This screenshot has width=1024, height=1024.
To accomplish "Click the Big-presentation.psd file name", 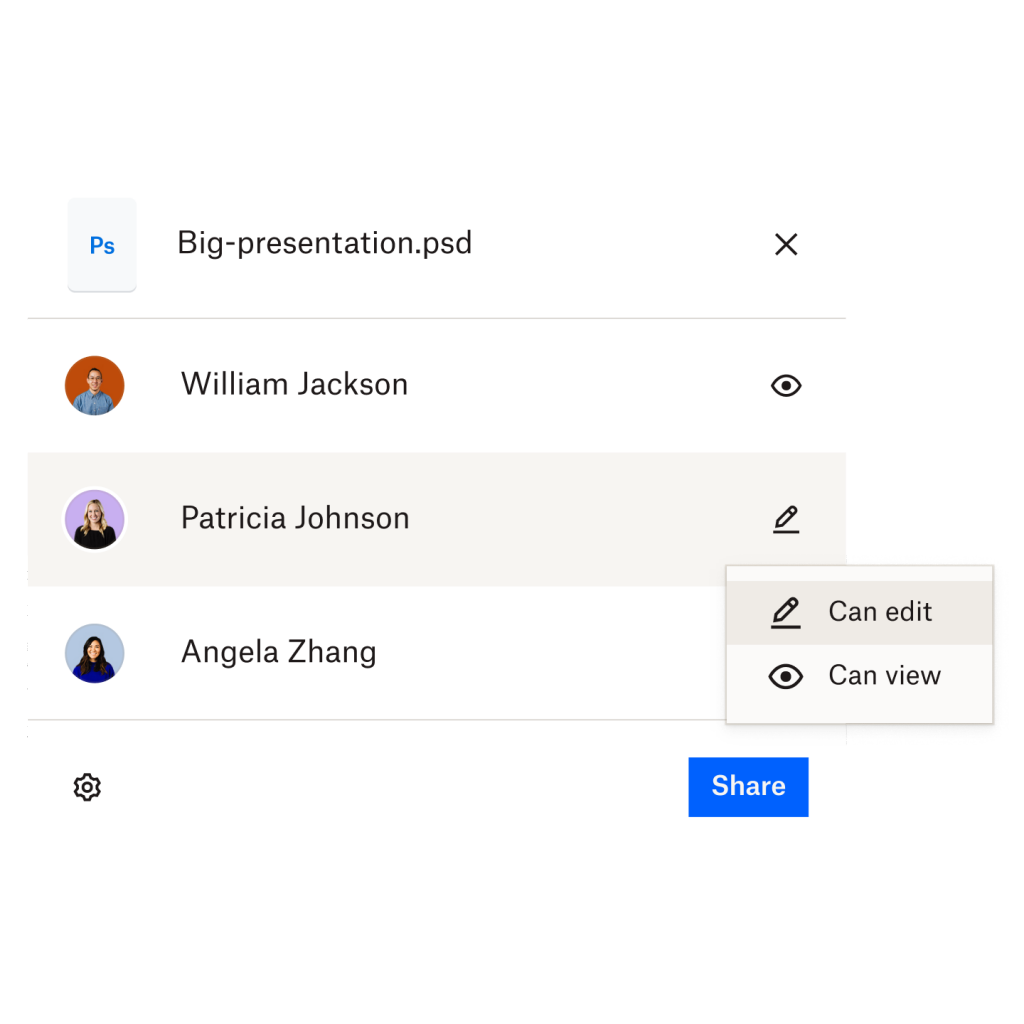I will click(x=324, y=243).
